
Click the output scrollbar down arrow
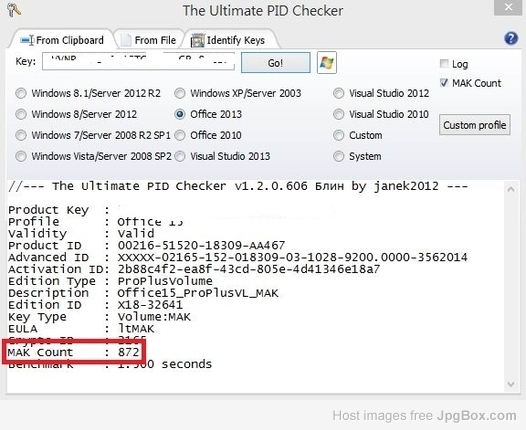(511, 384)
